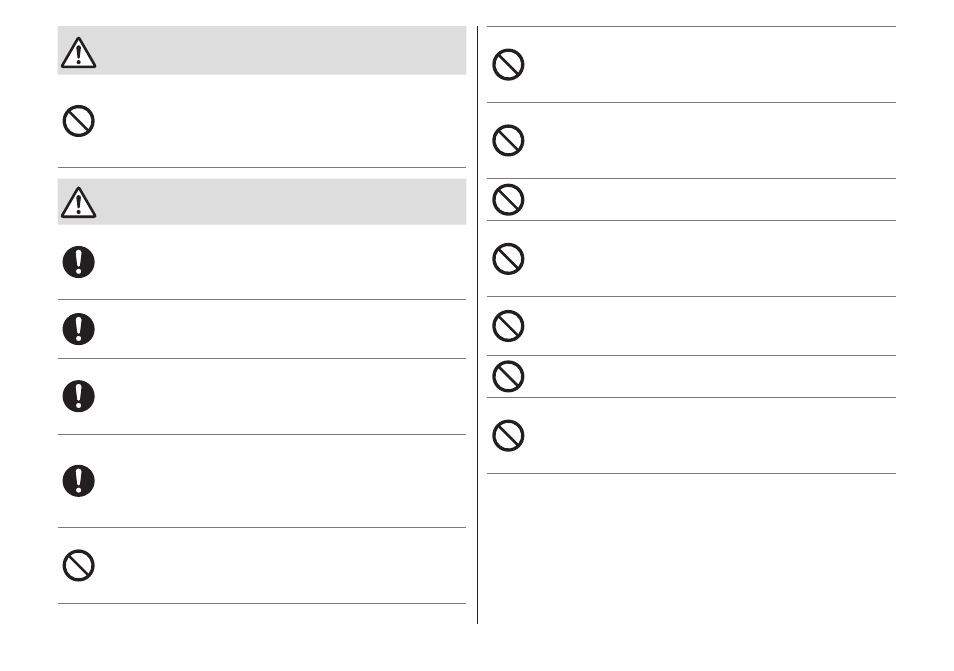
Task: Select the fourth black exclamation circle icon
Action: pyautogui.click(x=78, y=481)
